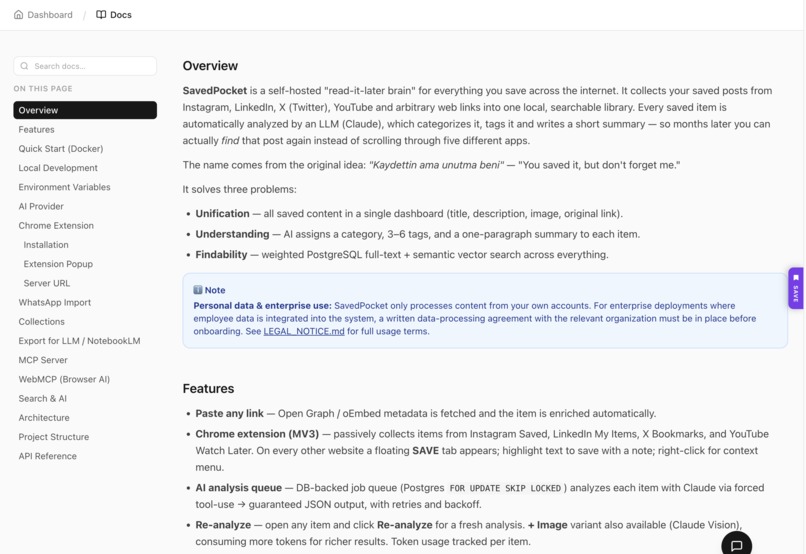The width and height of the screenshot is (806, 554).
Task: Open Quick Start (Docker) section
Action: tap(61, 149)
